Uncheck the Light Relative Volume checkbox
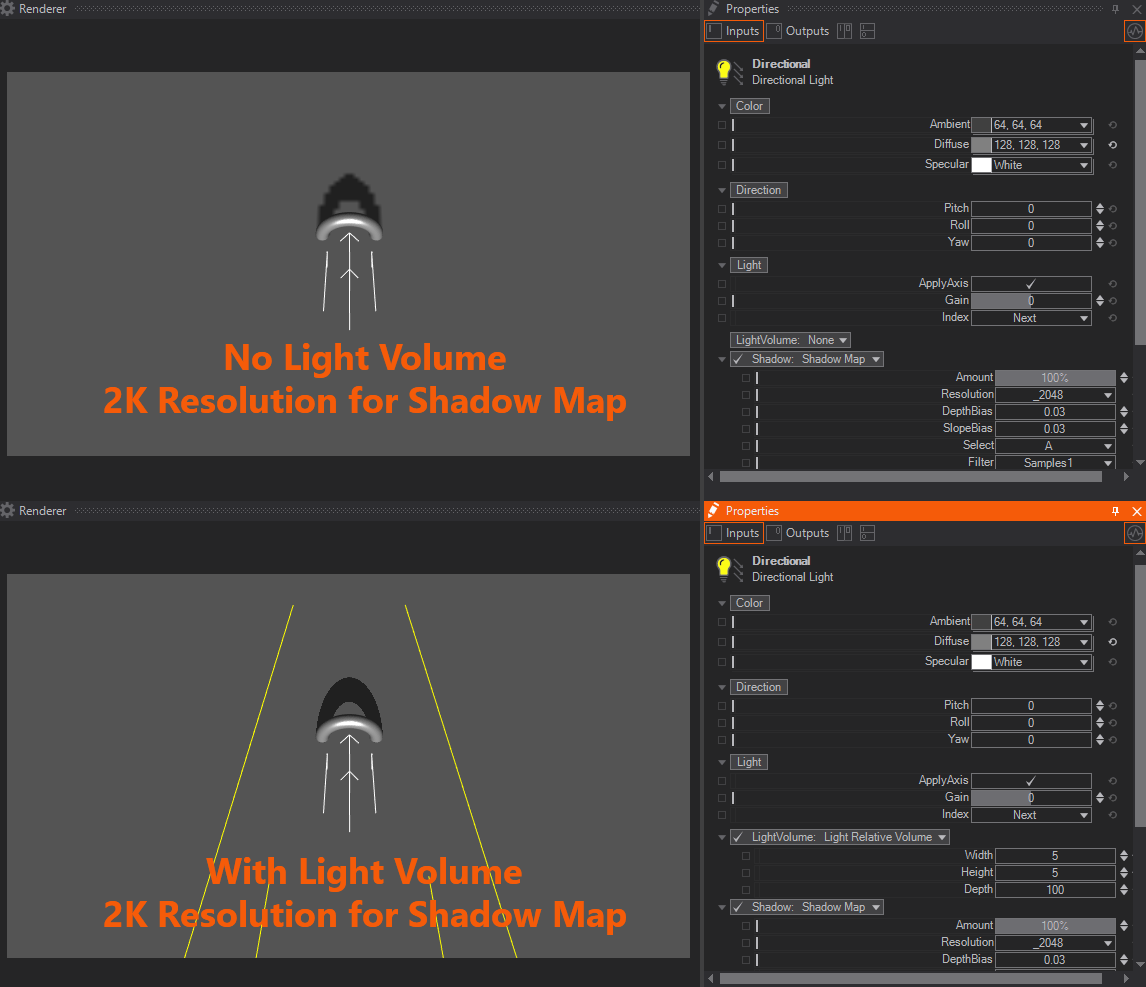The image size is (1146, 987). coord(738,837)
